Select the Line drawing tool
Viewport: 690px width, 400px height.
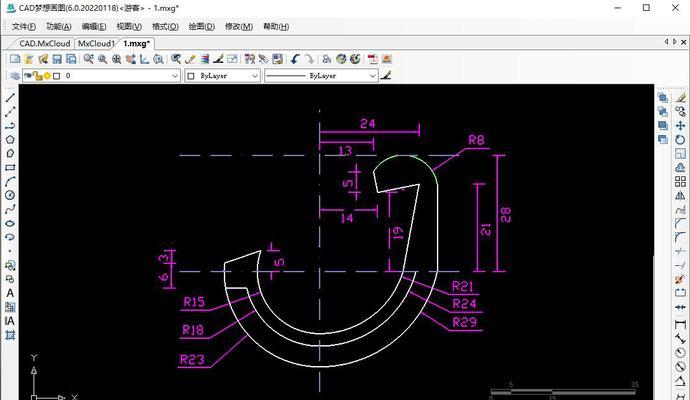(x=10, y=98)
